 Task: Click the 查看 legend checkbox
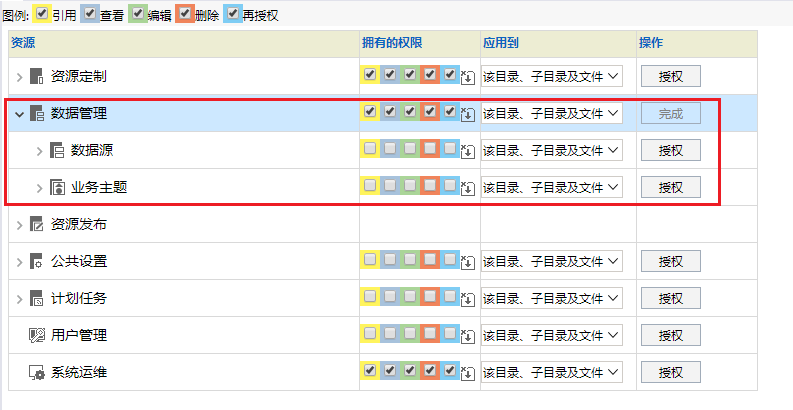(x=90, y=12)
